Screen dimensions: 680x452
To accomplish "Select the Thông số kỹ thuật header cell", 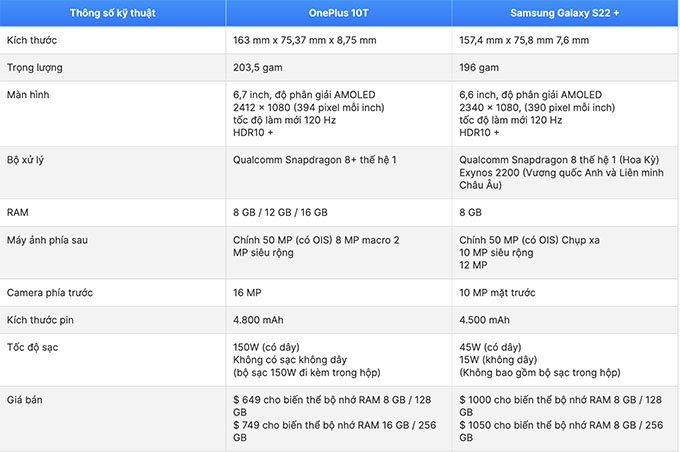I will pos(113,13).
